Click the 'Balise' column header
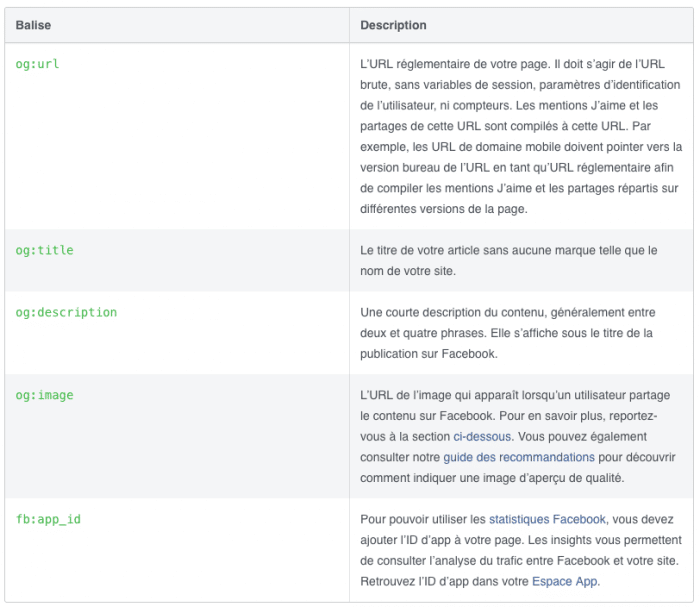The height and width of the screenshot is (607, 700). point(33,25)
